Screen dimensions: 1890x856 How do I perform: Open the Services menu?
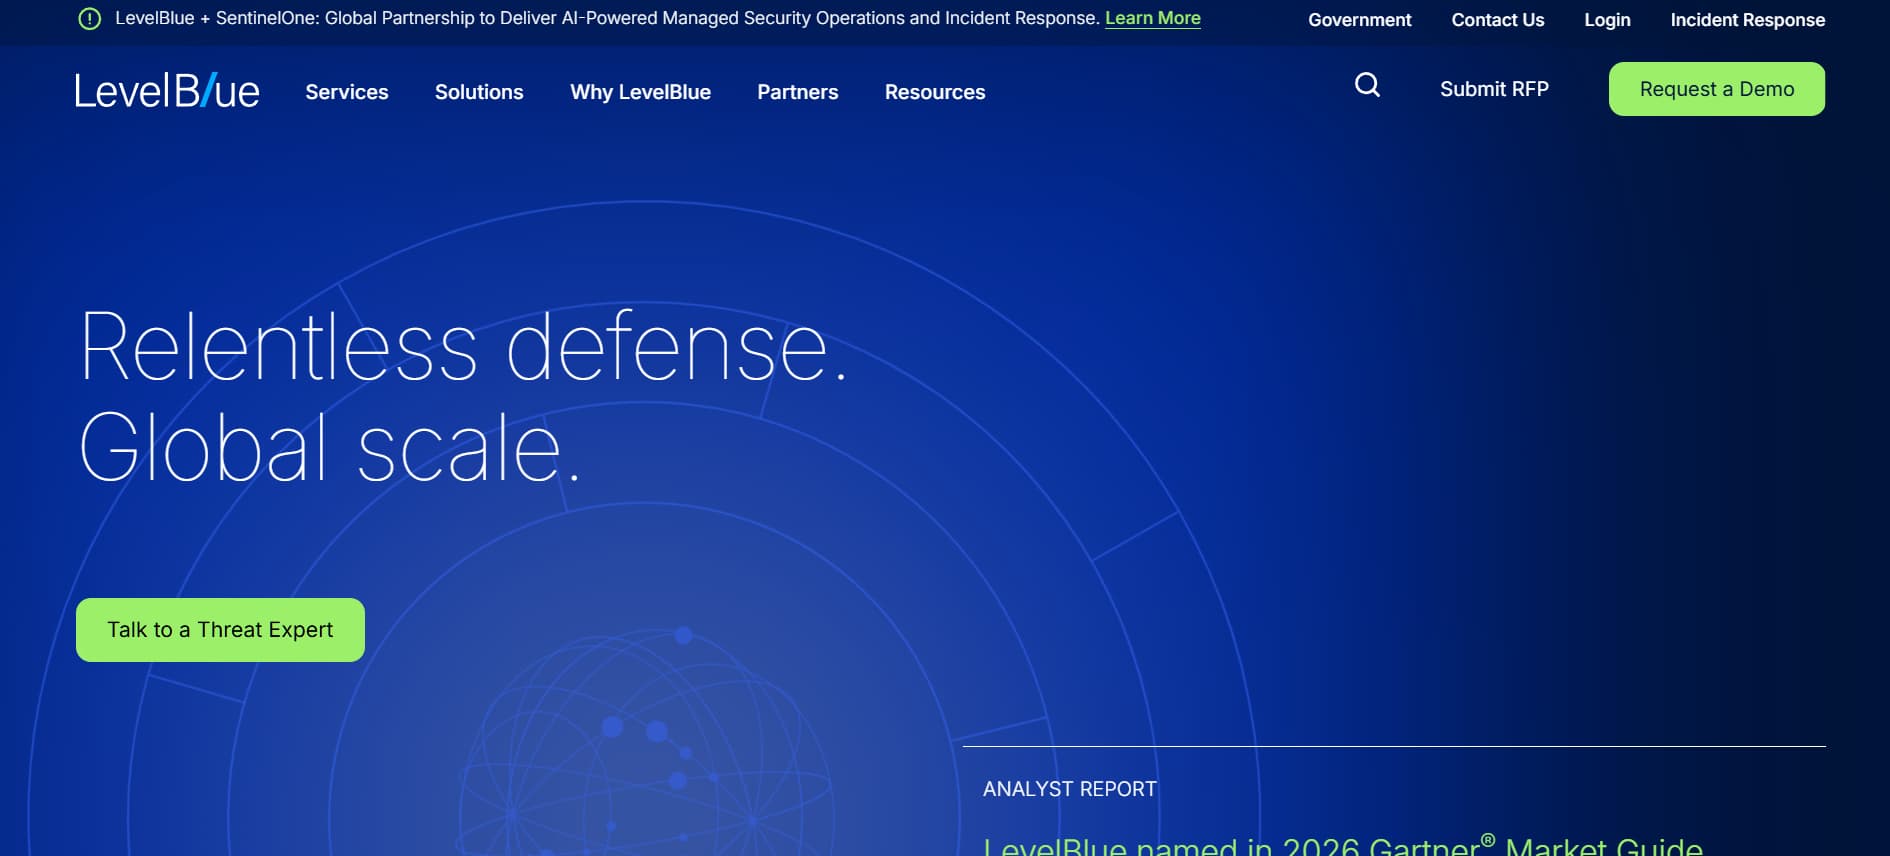pyautogui.click(x=347, y=92)
